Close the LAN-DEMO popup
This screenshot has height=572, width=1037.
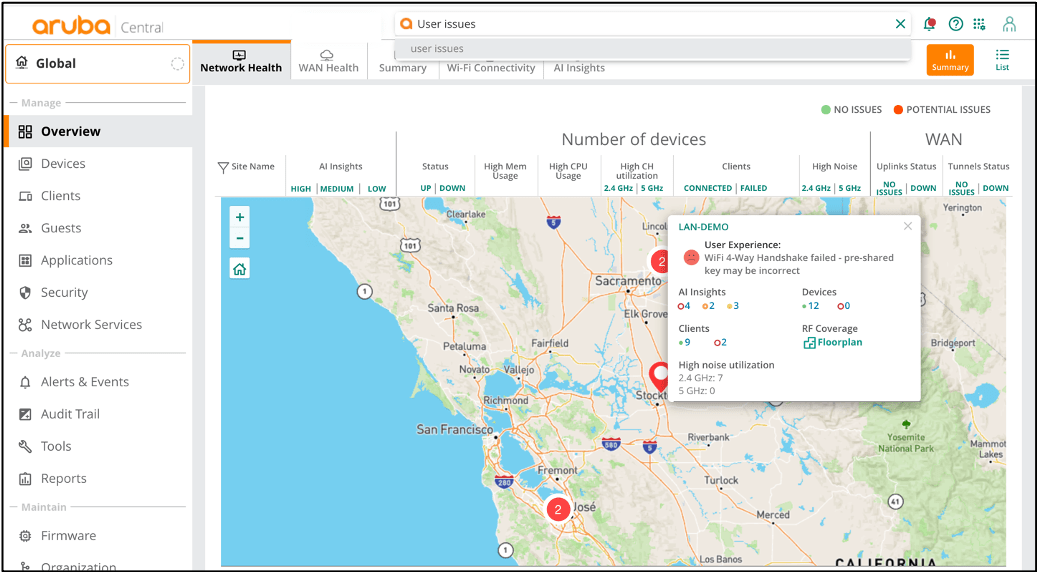pyautogui.click(x=907, y=226)
